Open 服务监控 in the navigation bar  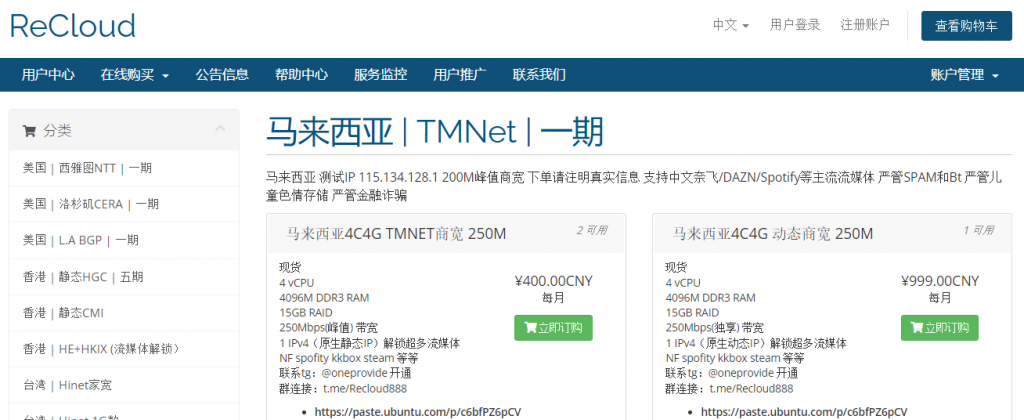pos(381,74)
